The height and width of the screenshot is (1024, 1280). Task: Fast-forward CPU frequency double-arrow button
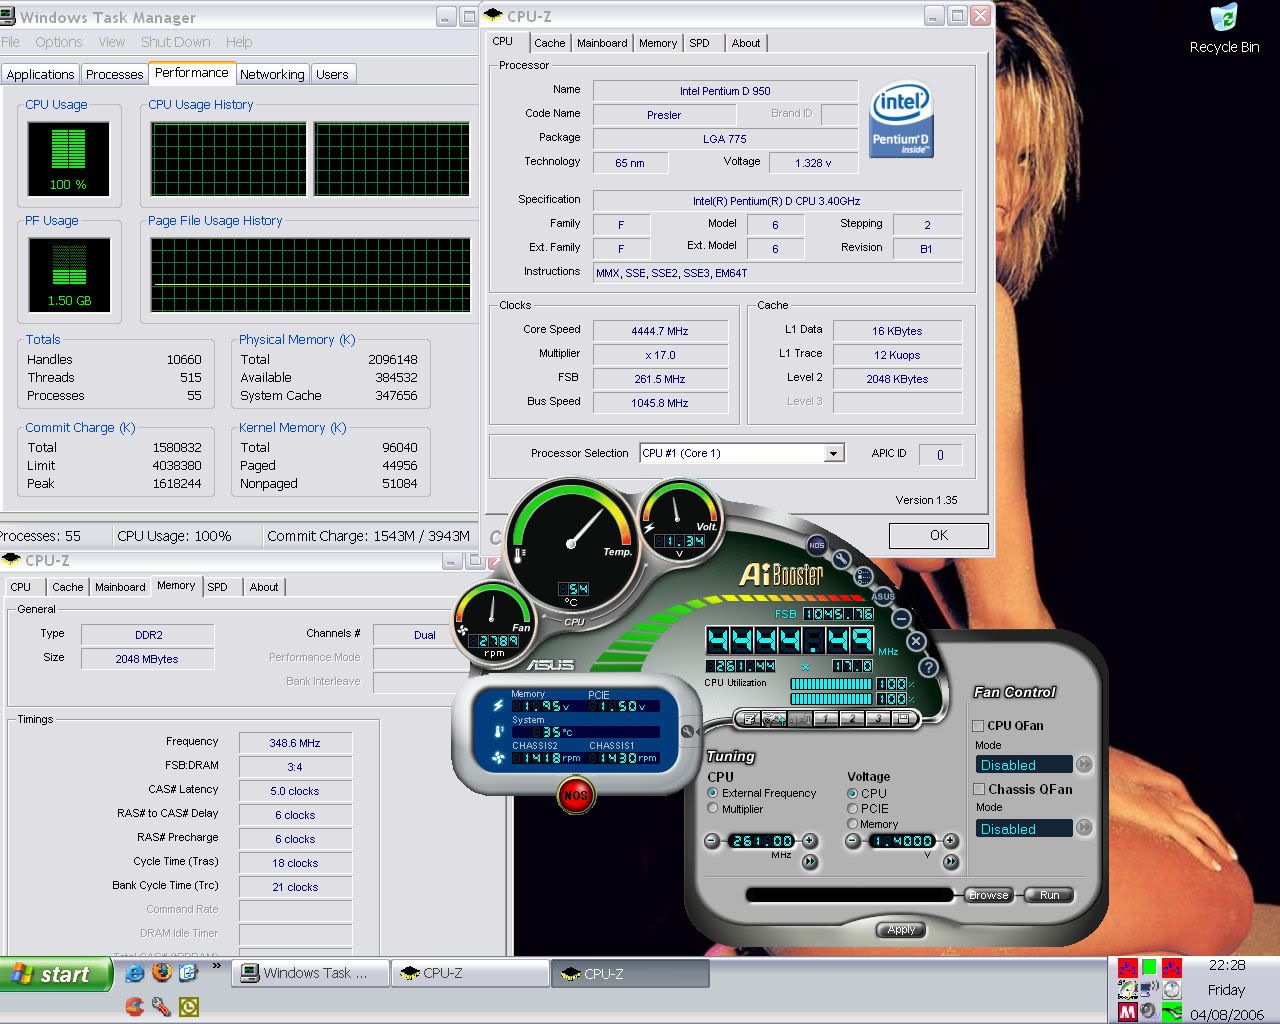(810, 861)
